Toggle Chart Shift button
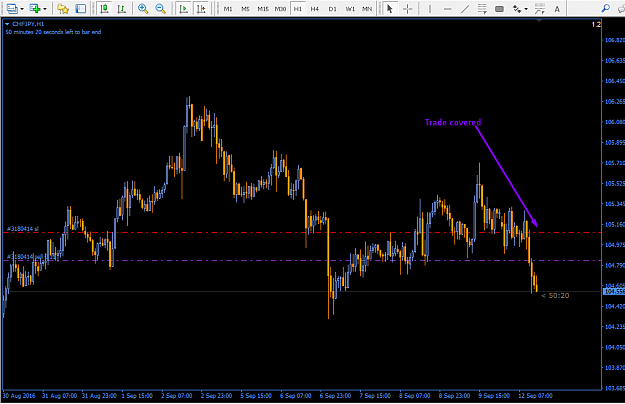The image size is (625, 404). tap(201, 8)
